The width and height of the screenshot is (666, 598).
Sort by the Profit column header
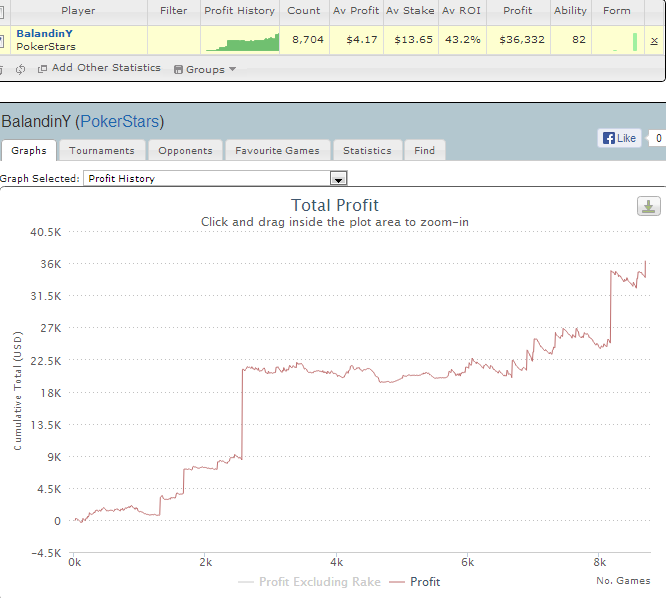pos(518,11)
